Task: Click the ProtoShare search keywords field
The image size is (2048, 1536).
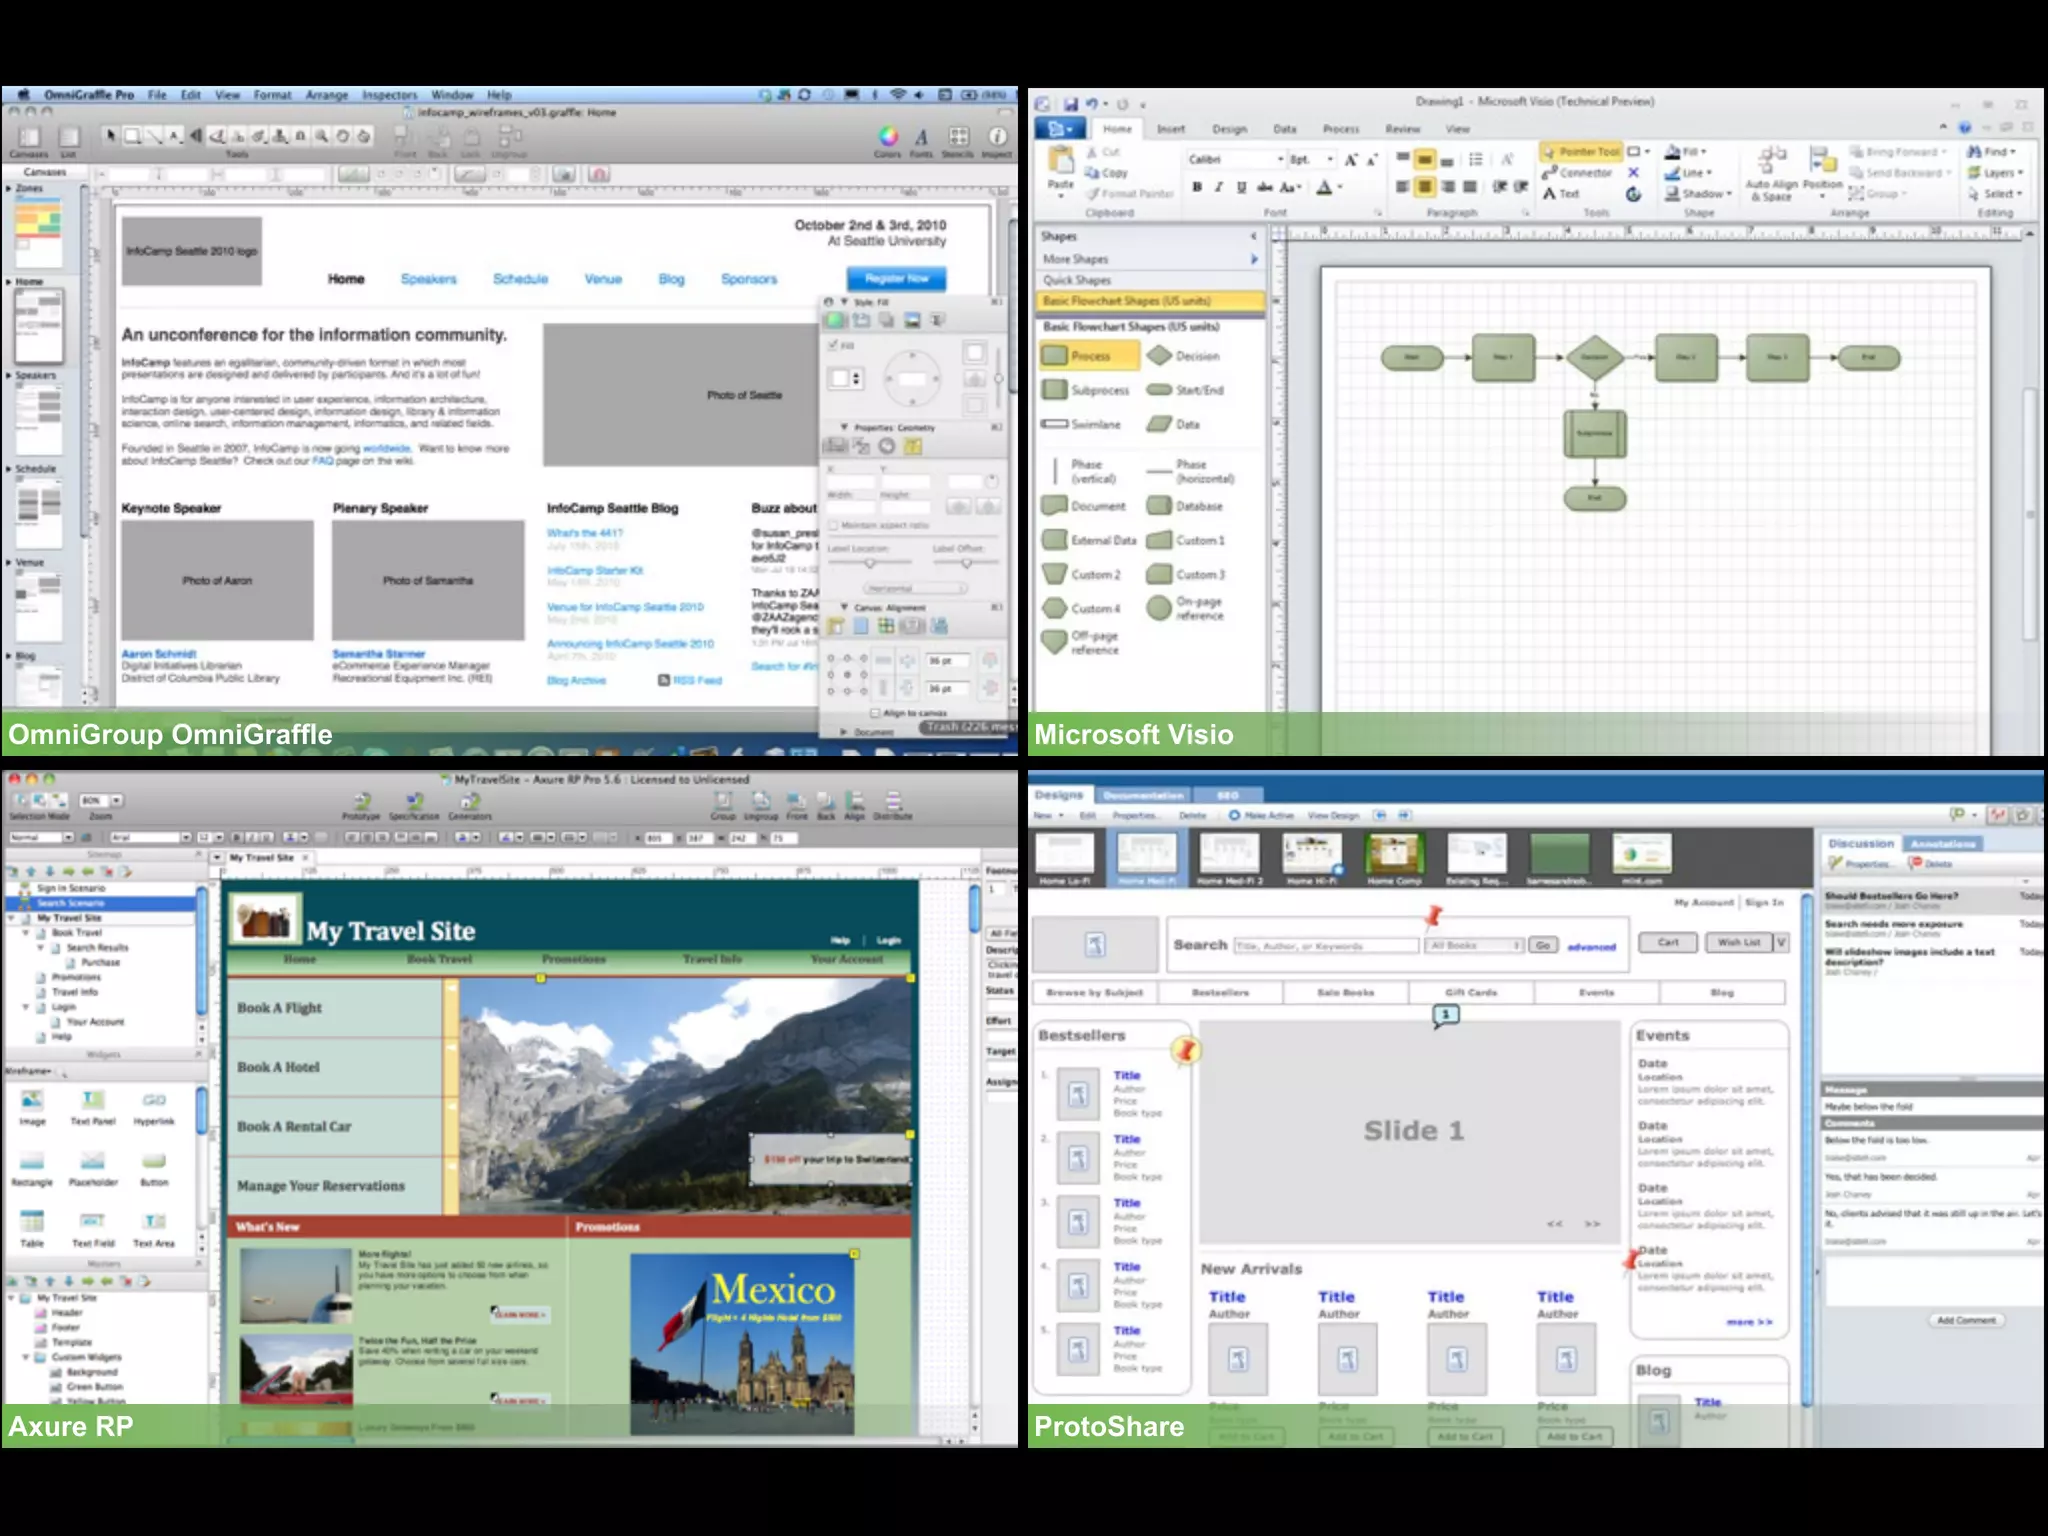Action: [1326, 945]
